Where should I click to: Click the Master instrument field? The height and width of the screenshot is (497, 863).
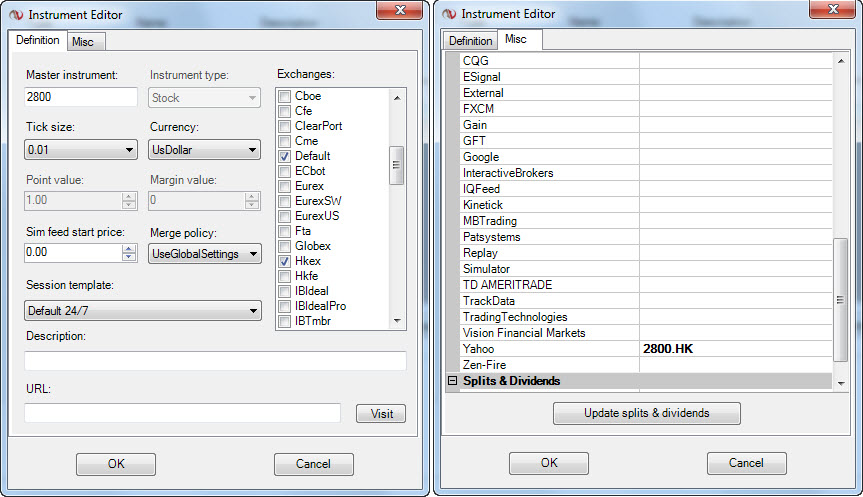pyautogui.click(x=81, y=97)
